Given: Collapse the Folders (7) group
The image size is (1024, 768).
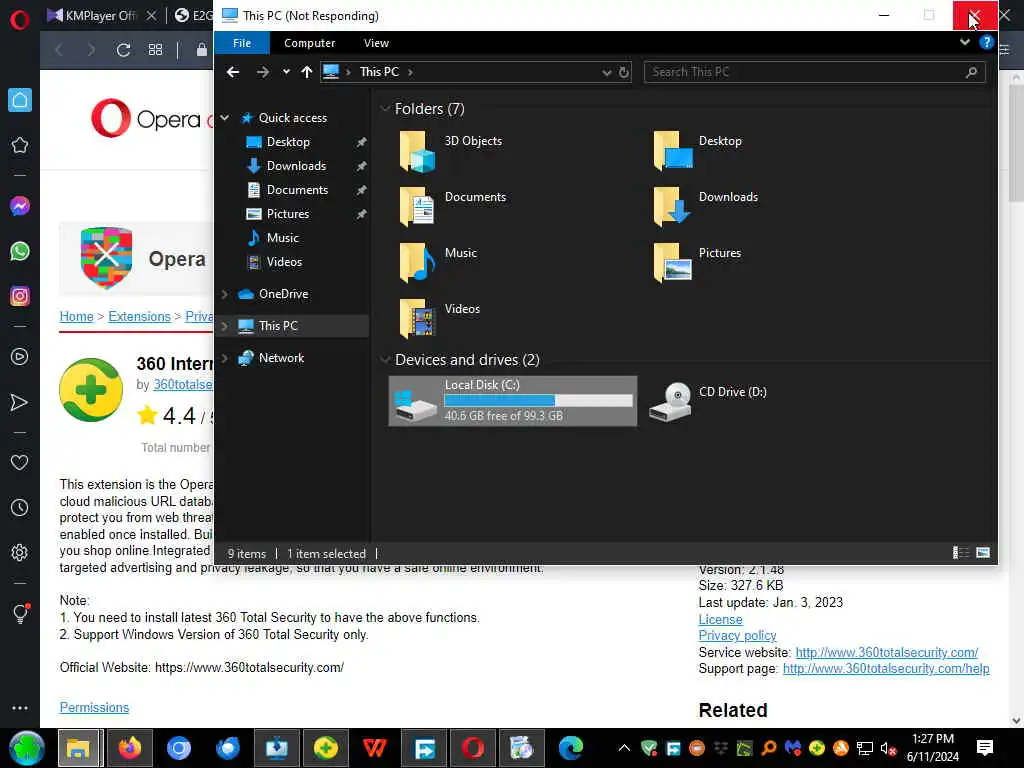Looking at the screenshot, I should coord(385,109).
